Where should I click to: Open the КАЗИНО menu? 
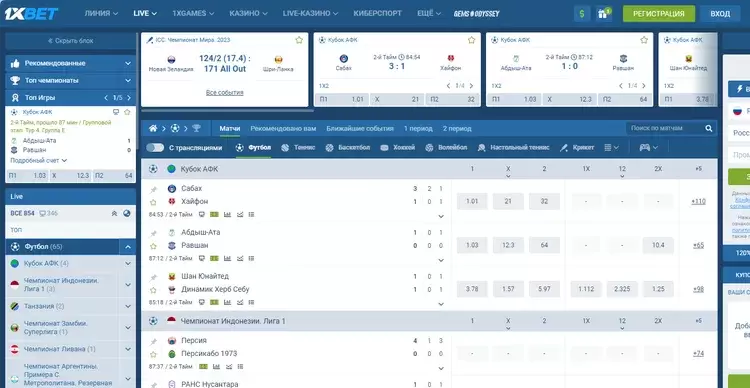[x=248, y=13]
